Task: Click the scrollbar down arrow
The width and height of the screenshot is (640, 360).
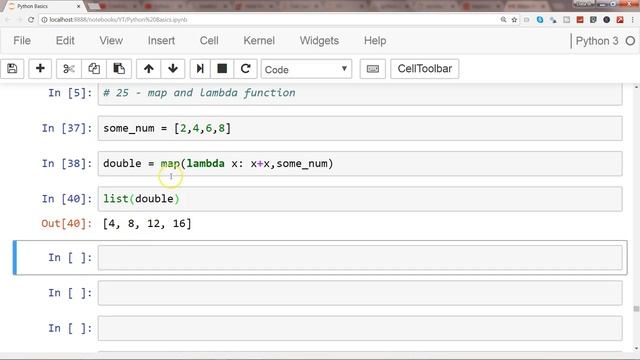Action: point(636,348)
